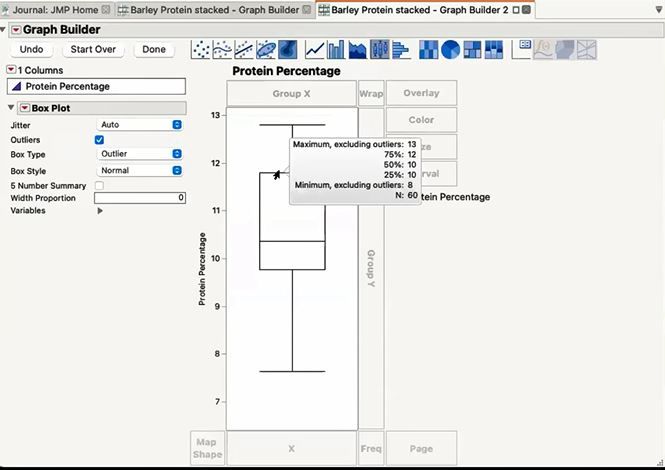Viewport: 665px width, 470px height.
Task: Select the grayed Map Shapes icon
Action: click(565, 50)
